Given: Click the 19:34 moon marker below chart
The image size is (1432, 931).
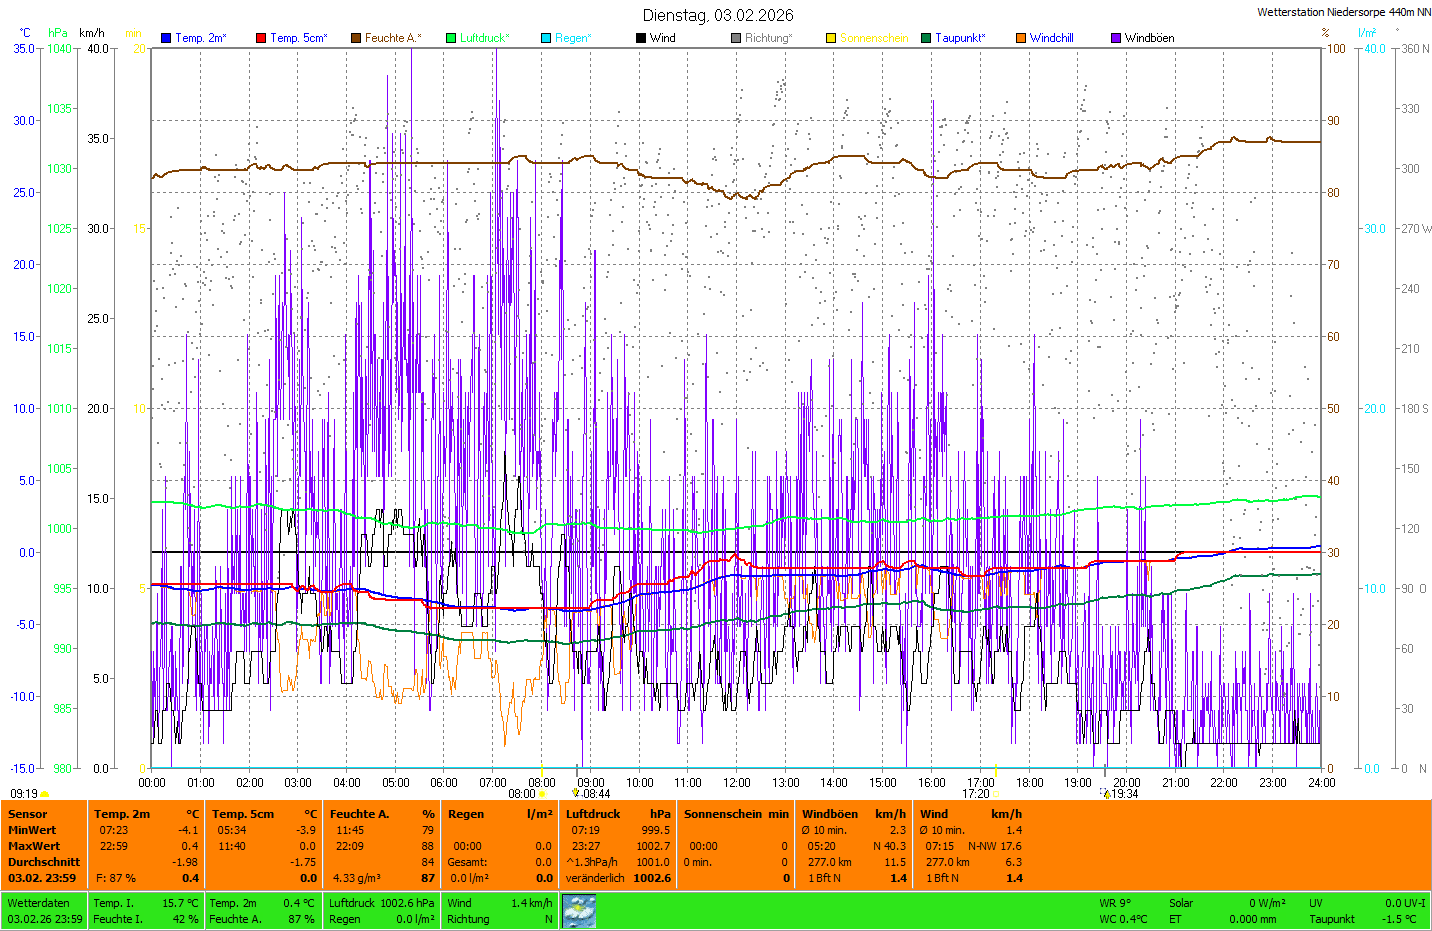Looking at the screenshot, I should click(1124, 794).
